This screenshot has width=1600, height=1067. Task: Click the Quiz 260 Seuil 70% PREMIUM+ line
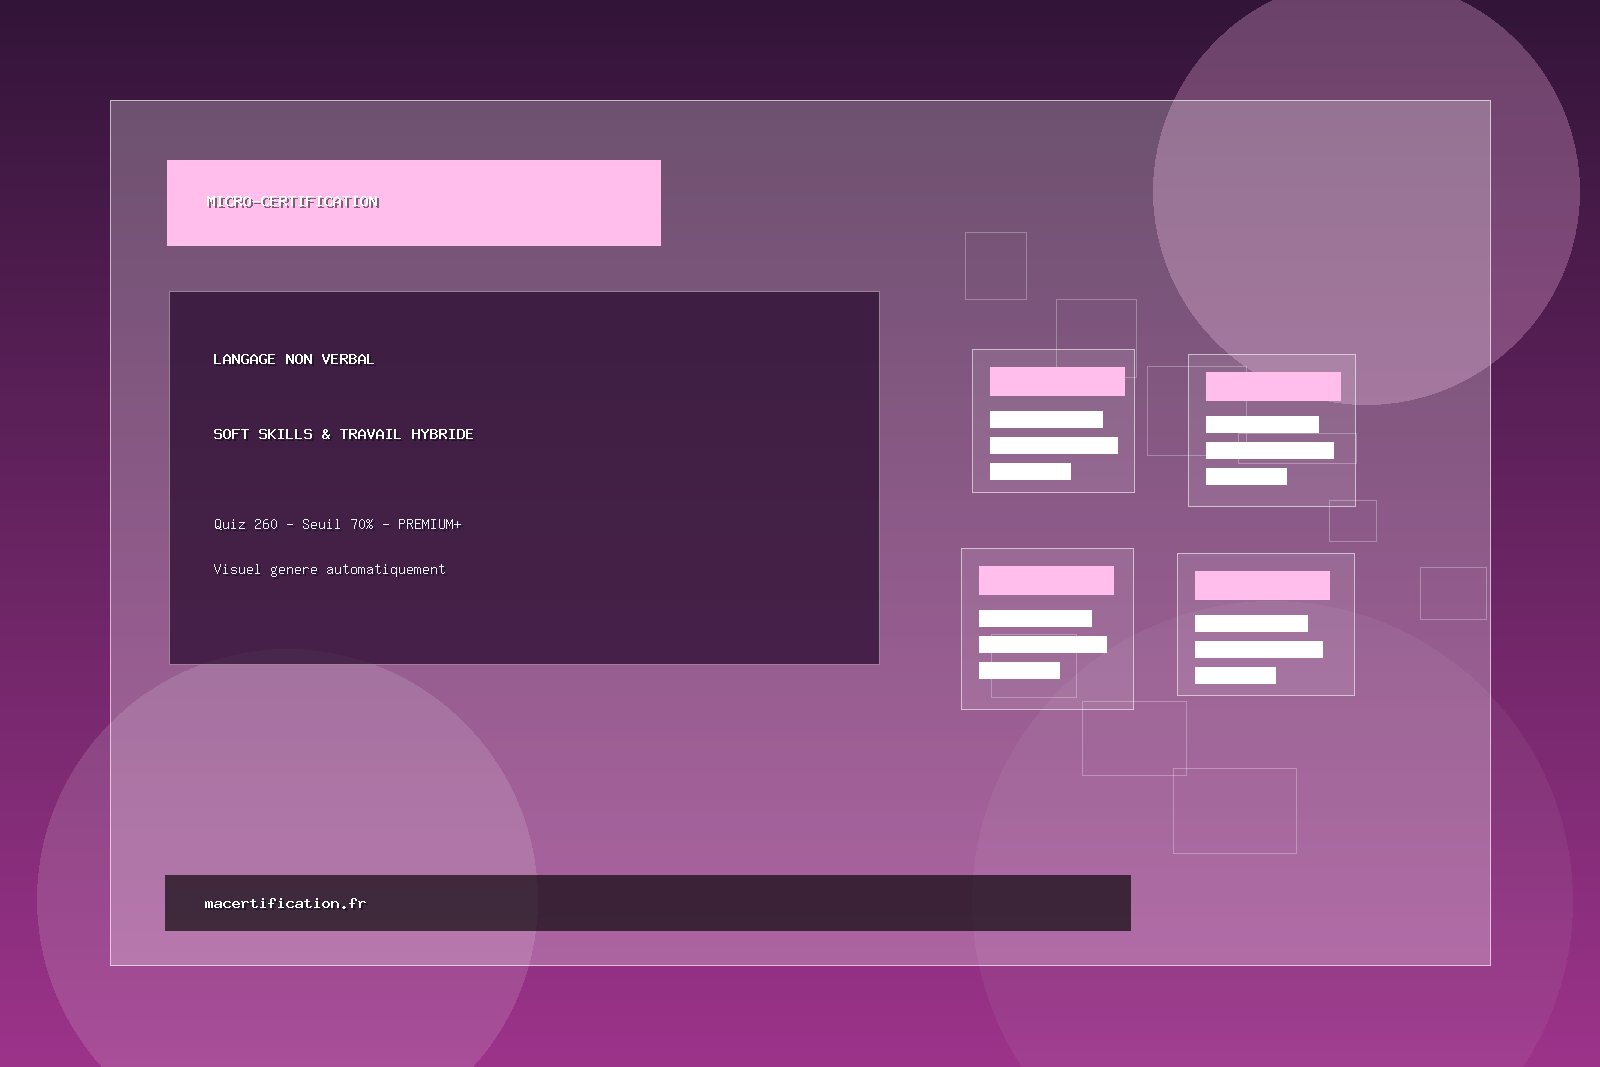pyautogui.click(x=337, y=524)
